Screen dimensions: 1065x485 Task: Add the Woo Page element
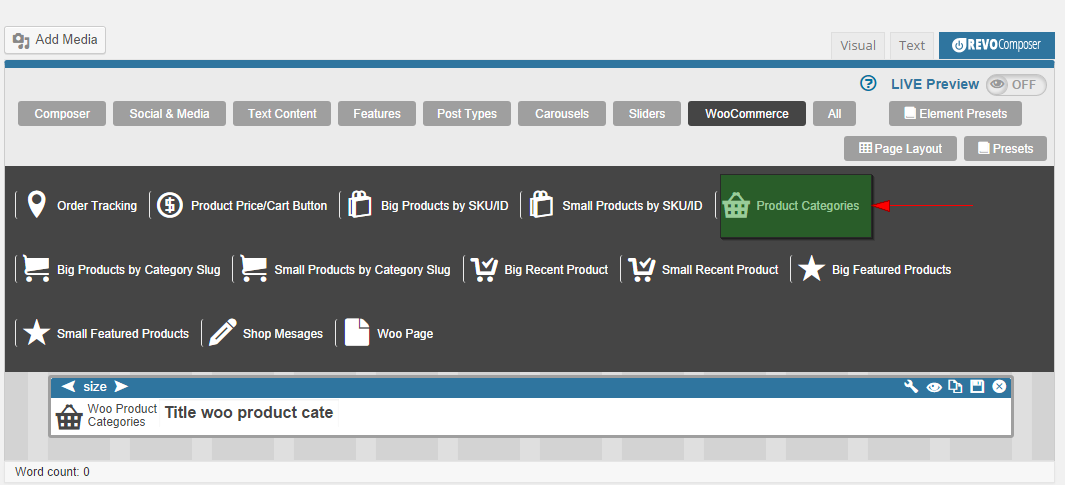pyautogui.click(x=389, y=333)
